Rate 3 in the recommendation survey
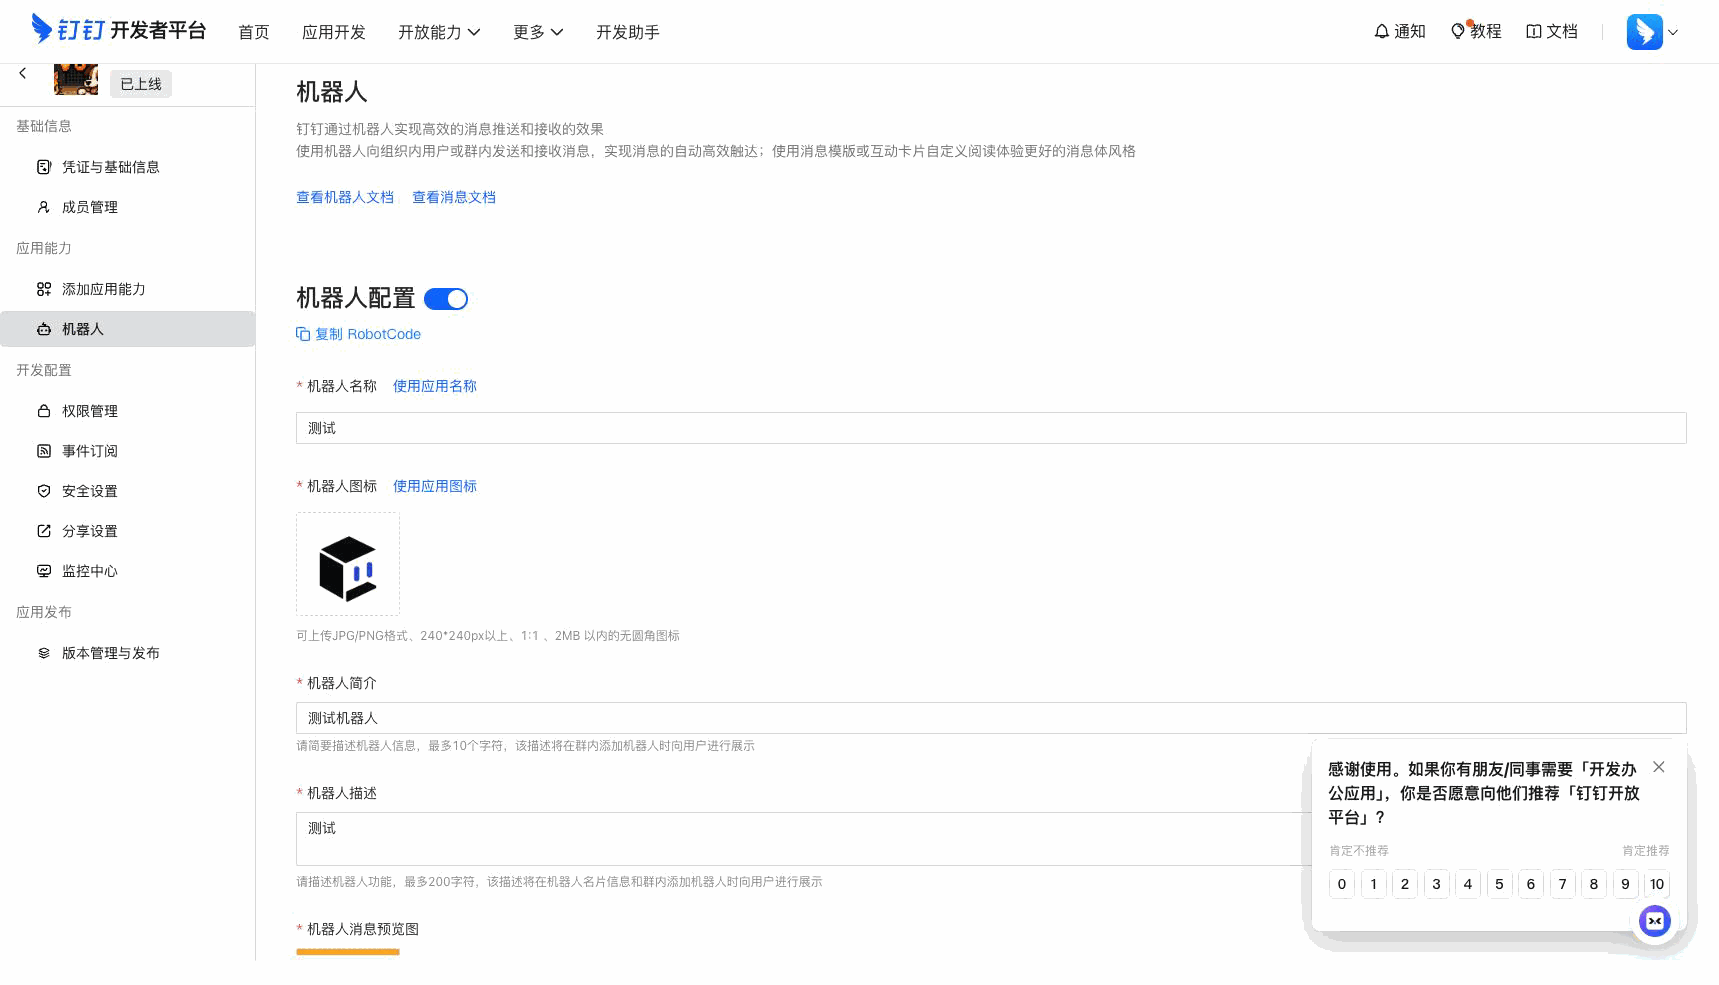Viewport: 1719px width, 985px height. 1437,884
